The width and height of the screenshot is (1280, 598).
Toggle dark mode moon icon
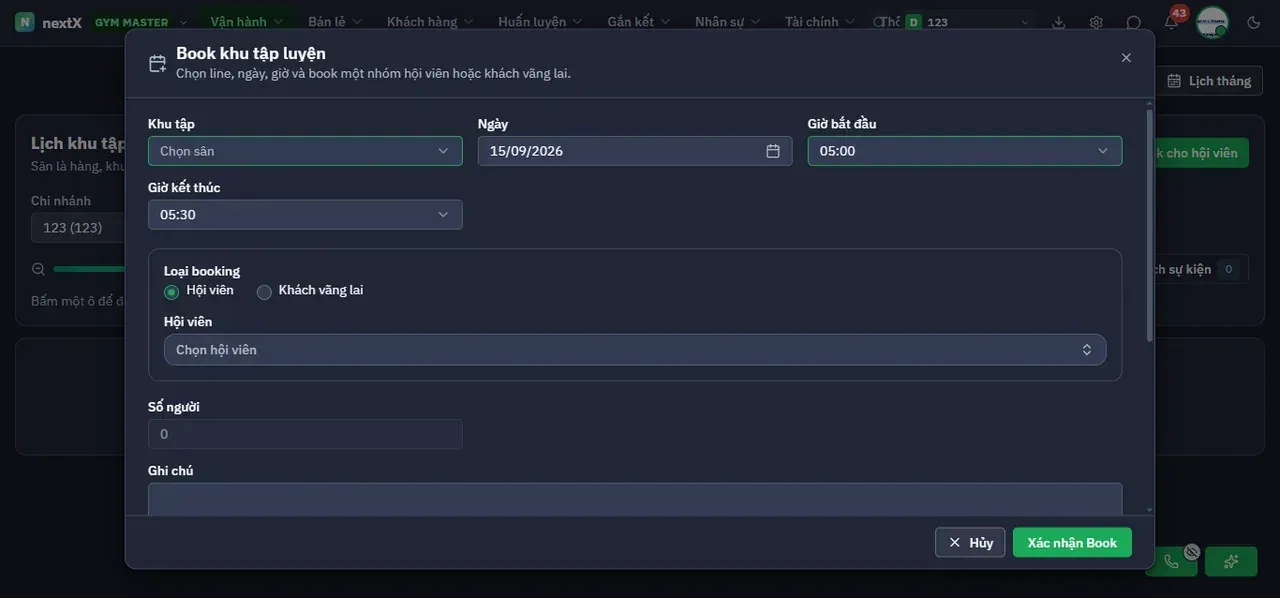tap(1254, 22)
